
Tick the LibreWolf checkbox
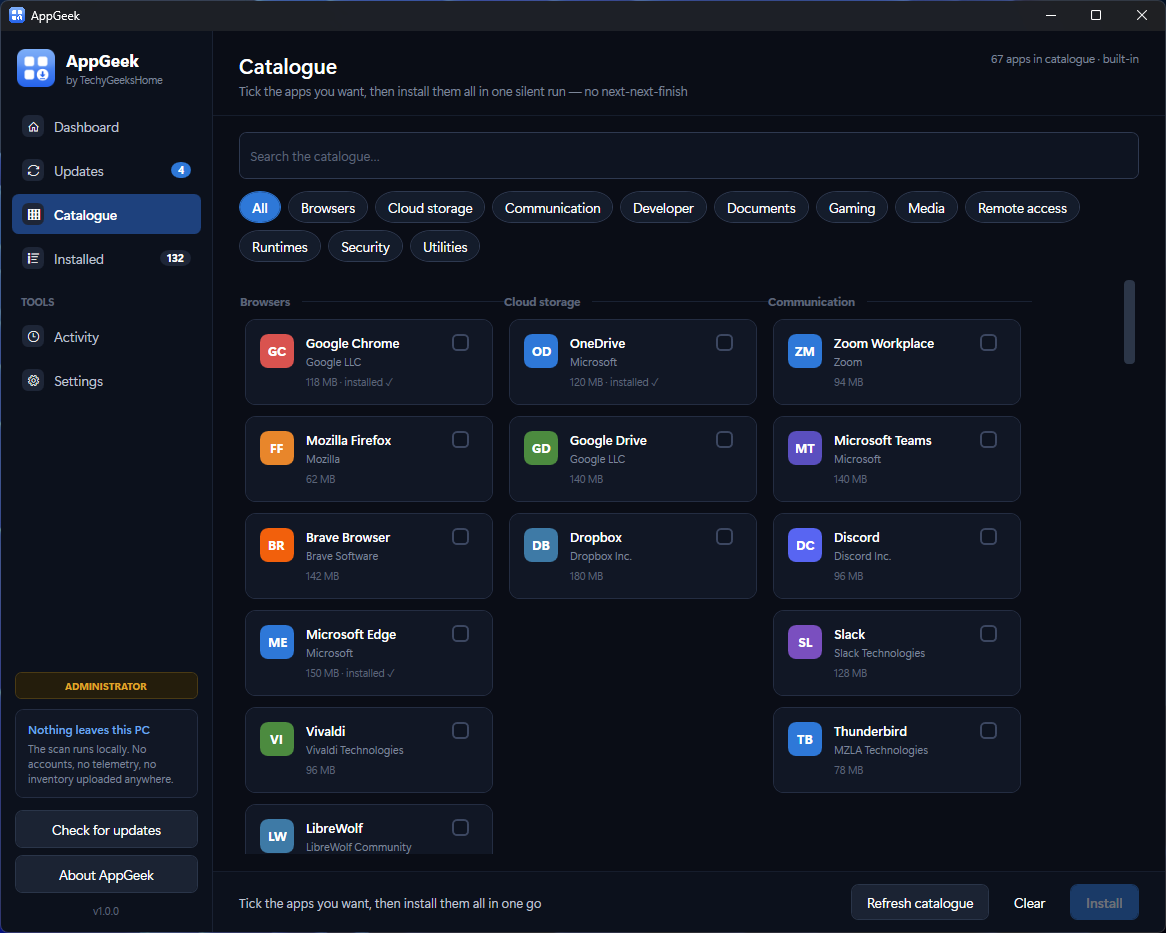click(460, 828)
